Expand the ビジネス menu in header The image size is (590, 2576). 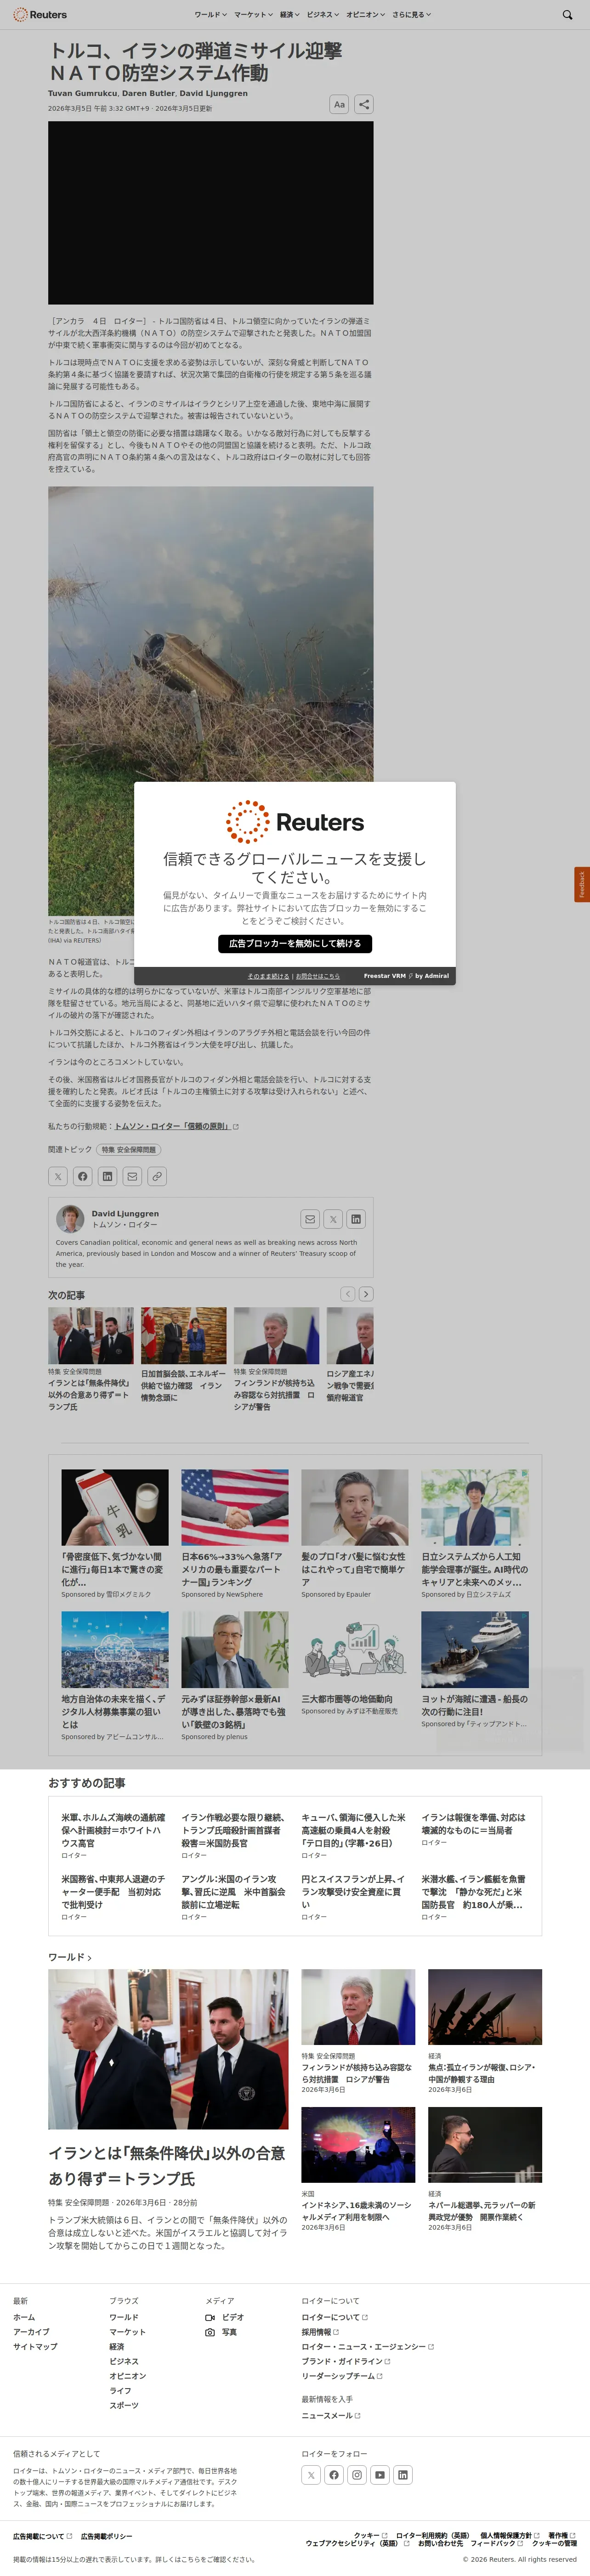coord(323,15)
